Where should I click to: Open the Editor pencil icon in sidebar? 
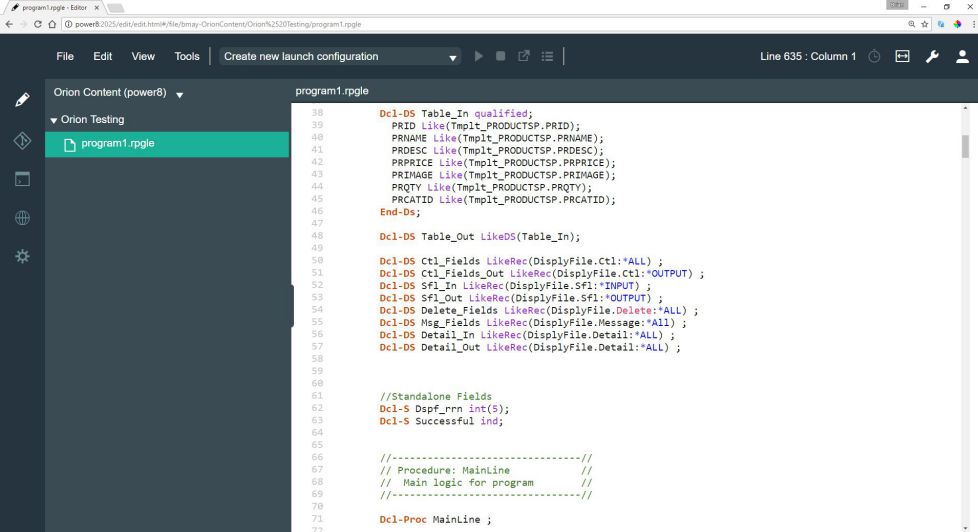tap(22, 100)
